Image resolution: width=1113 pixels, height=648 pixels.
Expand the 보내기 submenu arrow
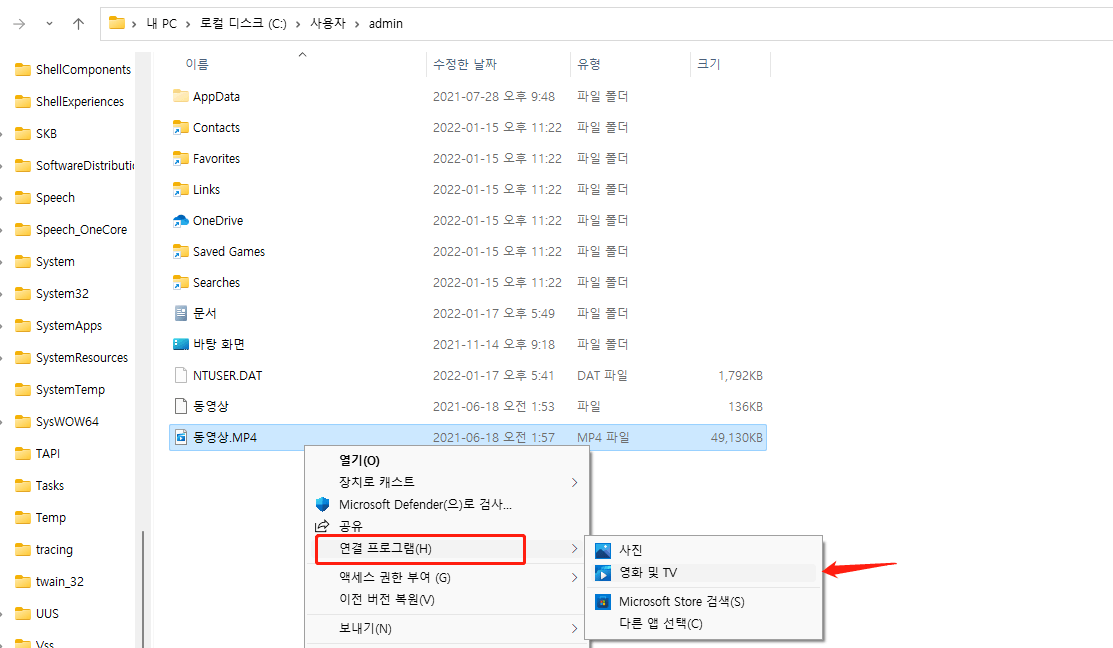point(575,628)
